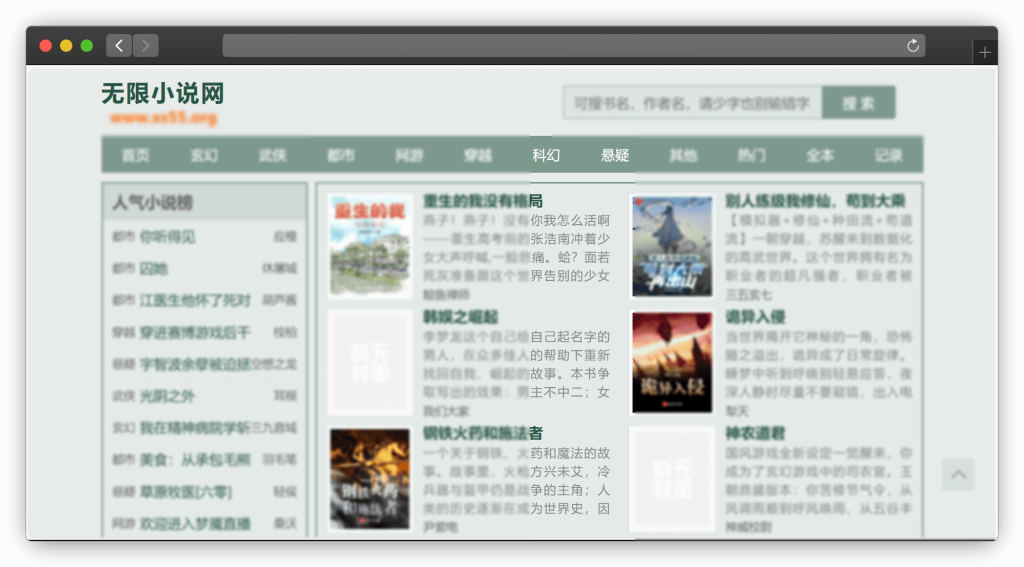Open the 首页 nav tab

click(135, 155)
